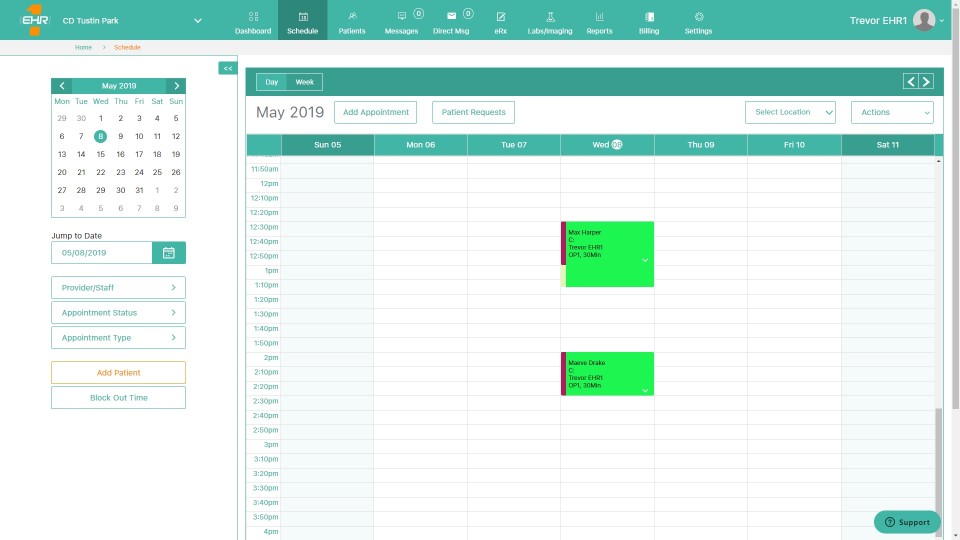Click the 12pm time label

(269, 184)
